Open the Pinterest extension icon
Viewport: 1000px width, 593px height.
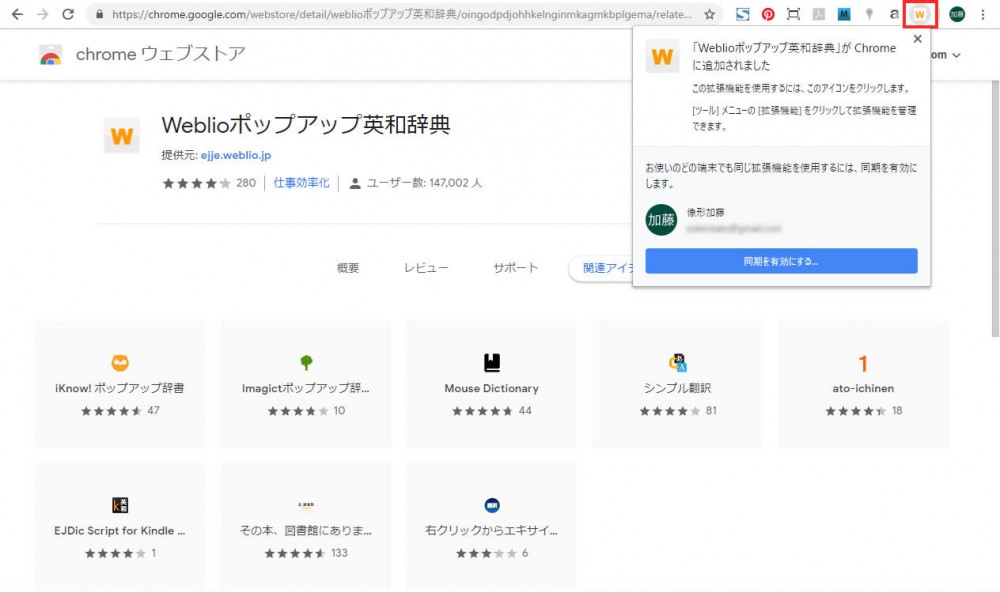click(x=768, y=14)
